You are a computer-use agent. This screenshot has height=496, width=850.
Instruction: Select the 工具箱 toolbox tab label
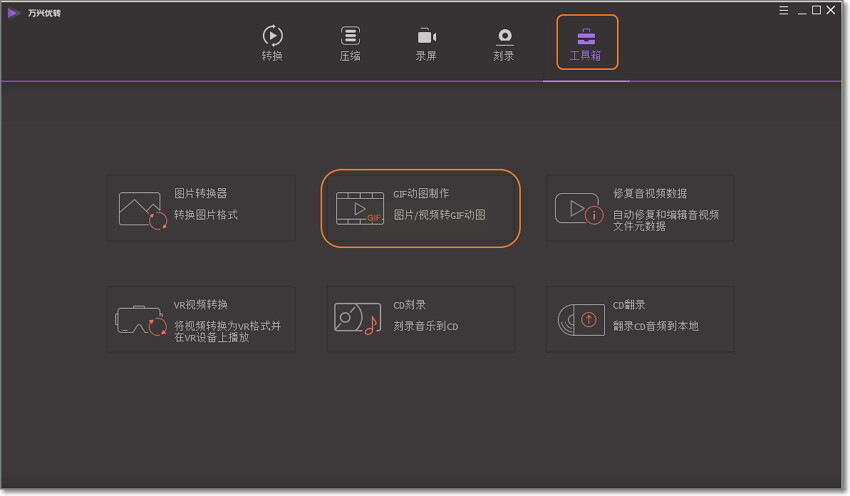[585, 55]
